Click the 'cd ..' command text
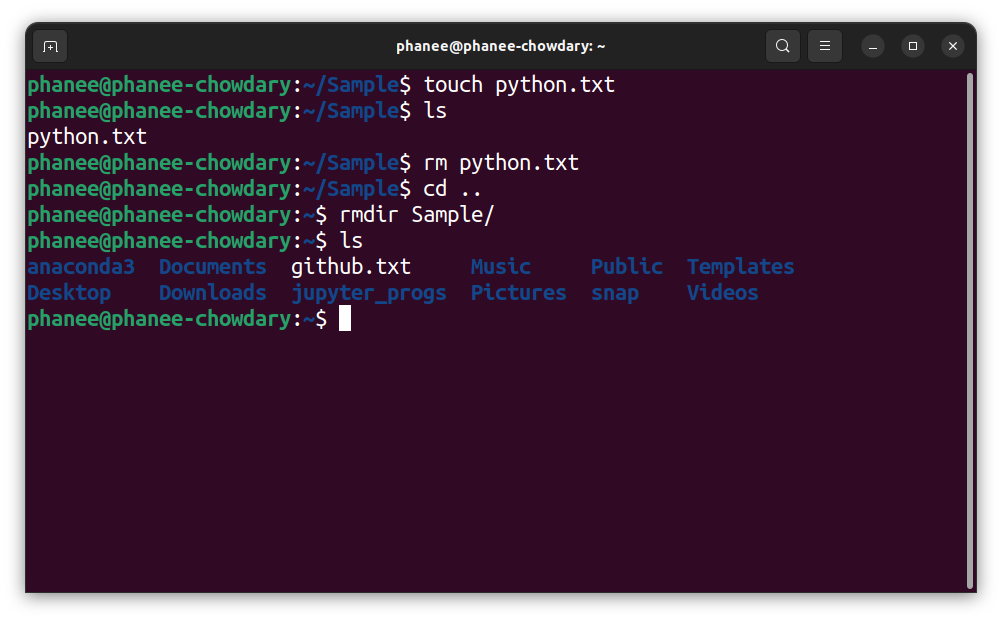The height and width of the screenshot is (621, 1002). 452,189
